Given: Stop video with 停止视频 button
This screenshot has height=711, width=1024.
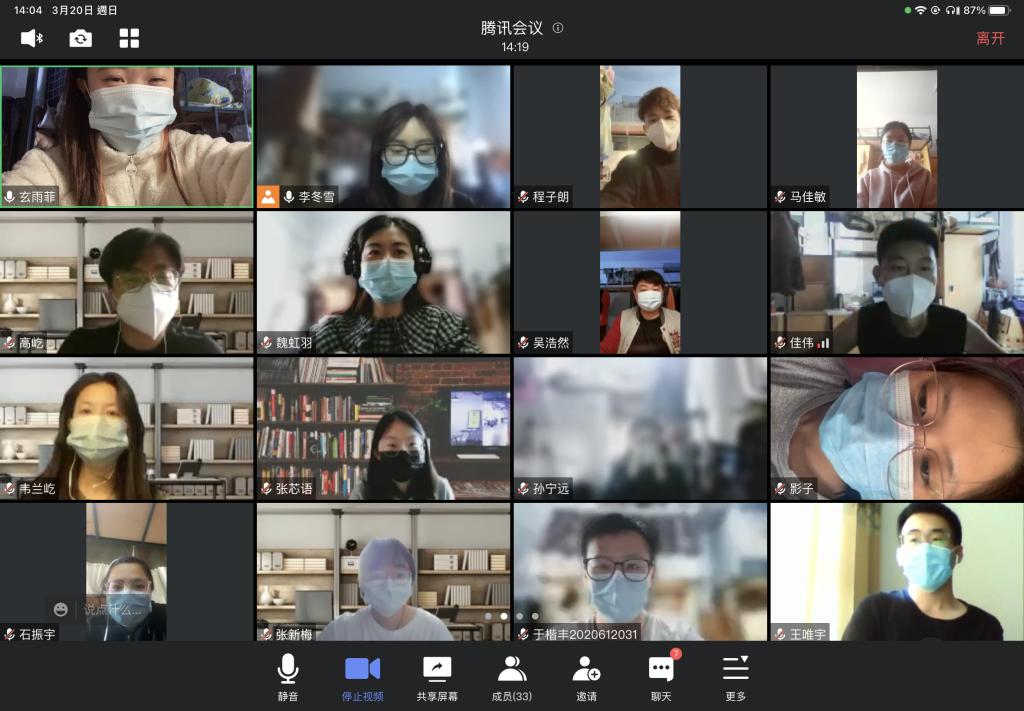Looking at the screenshot, I should [362, 677].
